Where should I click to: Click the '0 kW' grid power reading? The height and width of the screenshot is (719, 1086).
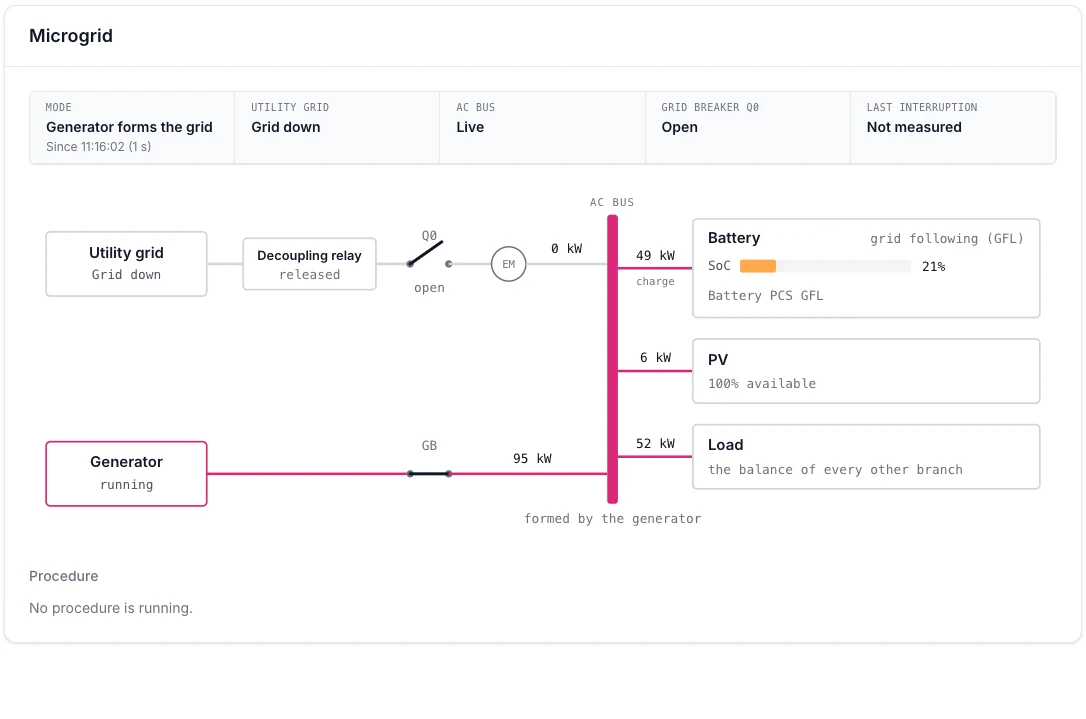point(567,249)
